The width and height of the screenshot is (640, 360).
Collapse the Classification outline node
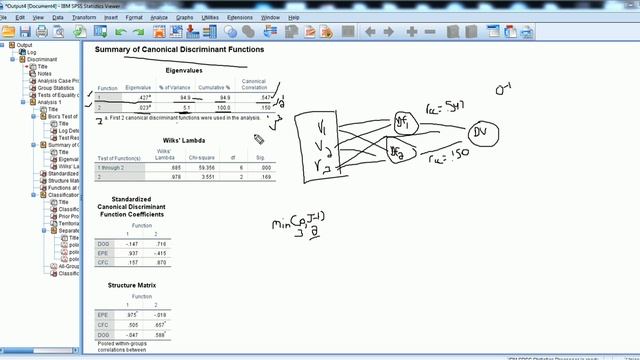[34, 195]
